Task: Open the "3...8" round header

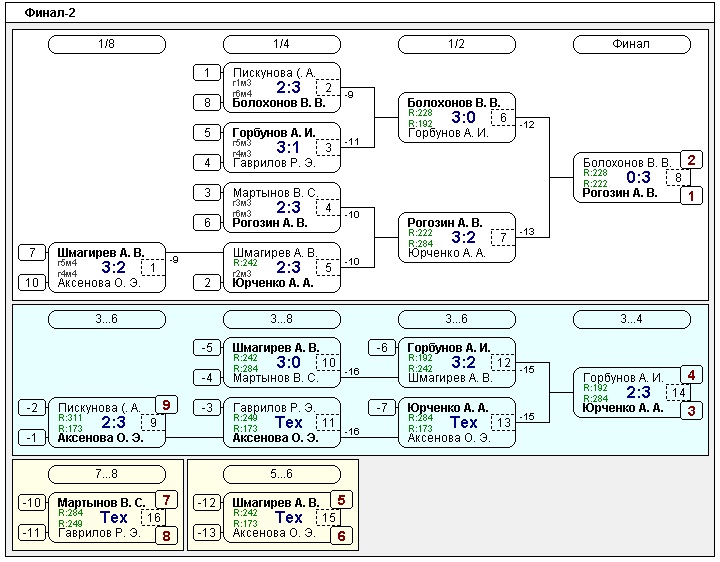Action: (281, 319)
